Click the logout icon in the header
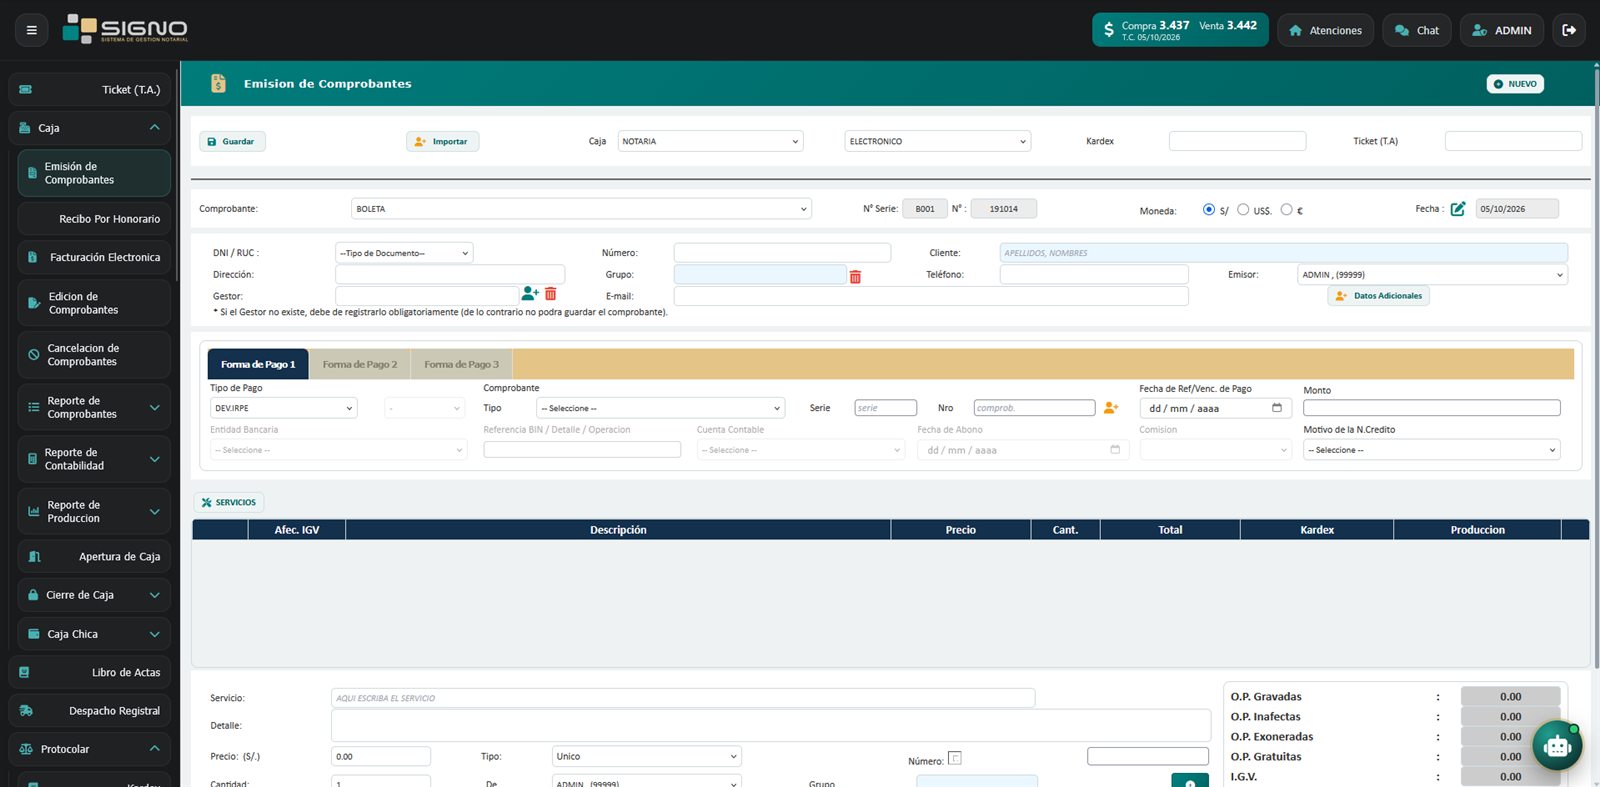1600x787 pixels. [x=1569, y=30]
